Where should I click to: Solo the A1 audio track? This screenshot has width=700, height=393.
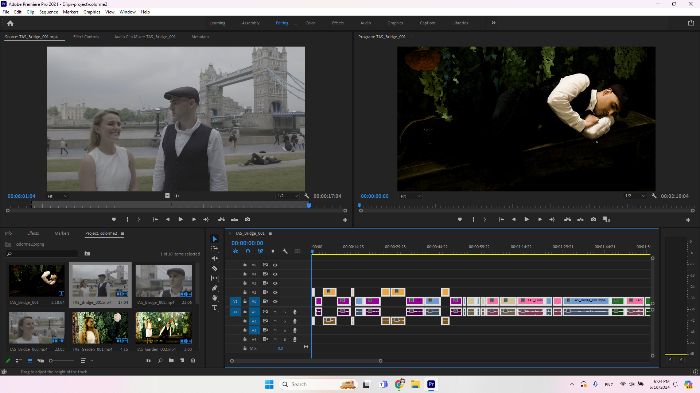pyautogui.click(x=284, y=311)
